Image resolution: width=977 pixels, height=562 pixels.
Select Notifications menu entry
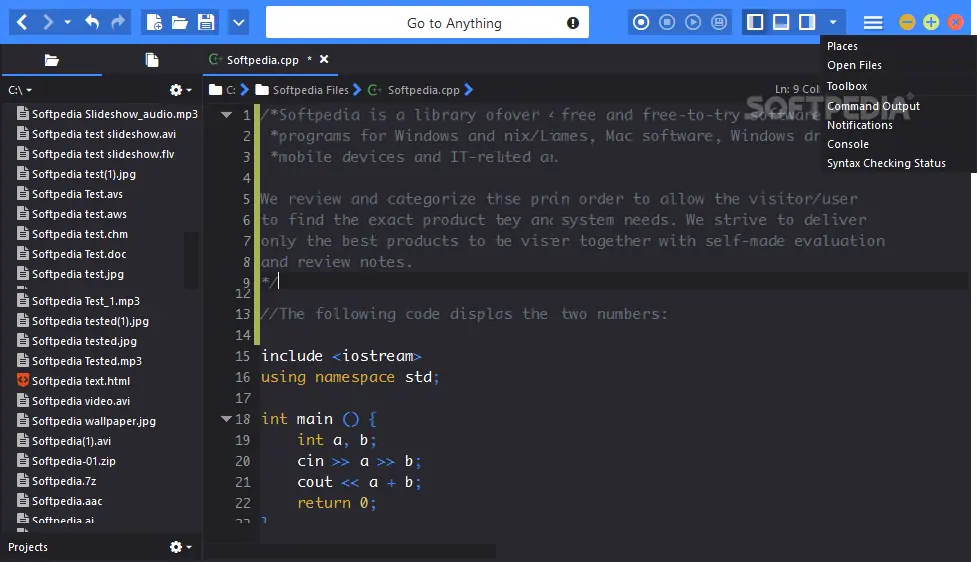click(x=859, y=125)
